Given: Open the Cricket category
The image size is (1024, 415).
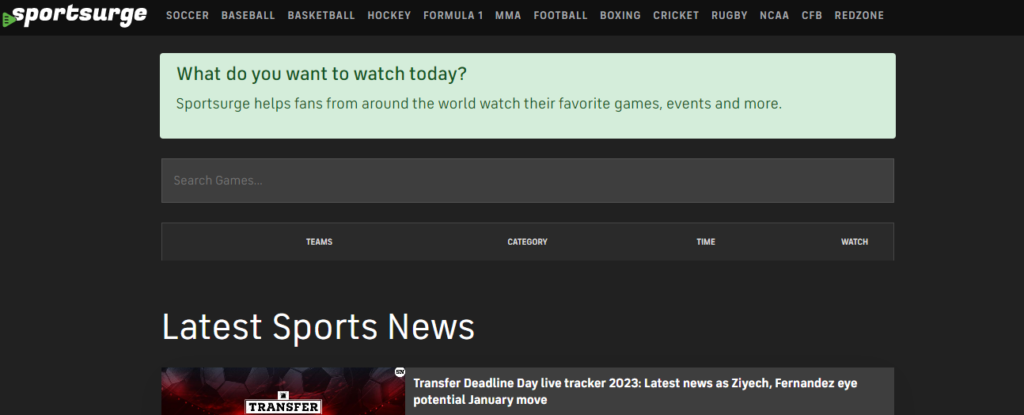Looking at the screenshot, I should (676, 16).
